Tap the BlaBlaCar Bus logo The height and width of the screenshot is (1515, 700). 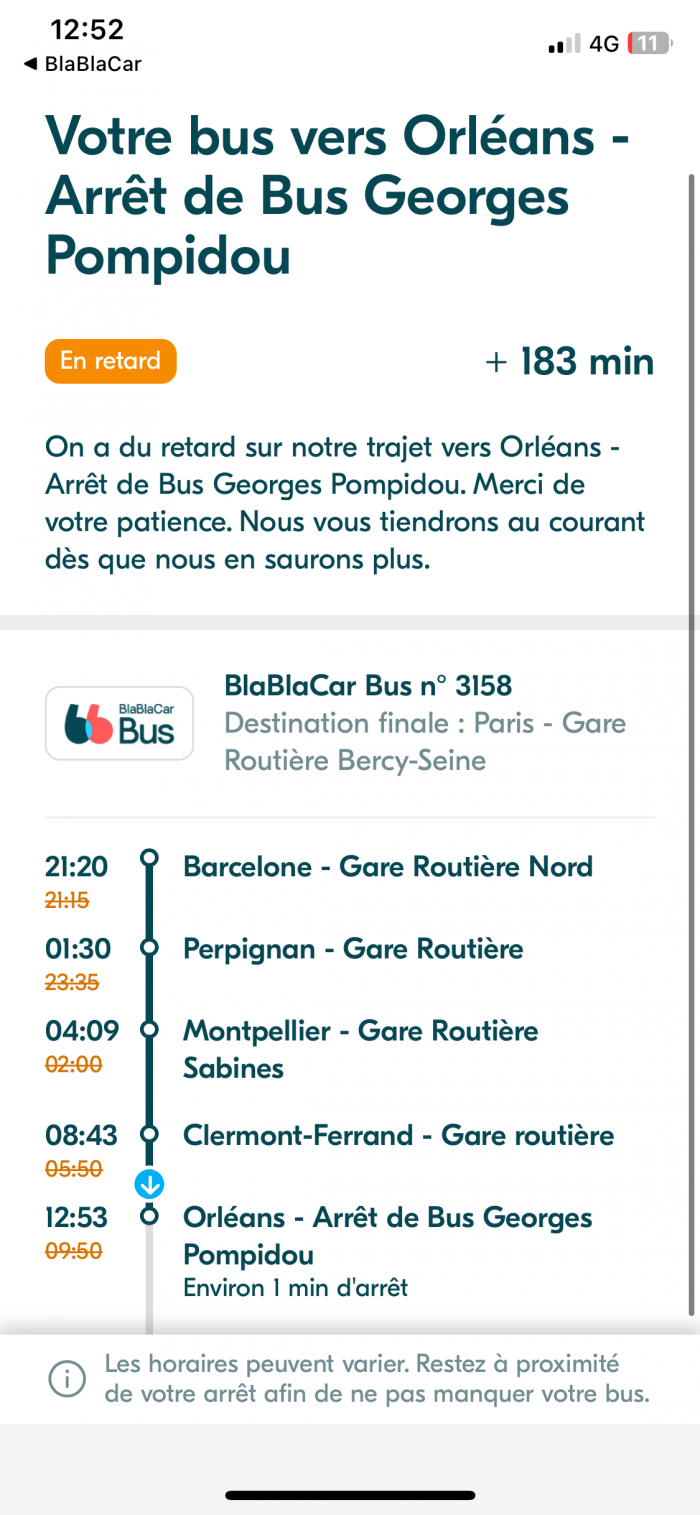point(119,723)
